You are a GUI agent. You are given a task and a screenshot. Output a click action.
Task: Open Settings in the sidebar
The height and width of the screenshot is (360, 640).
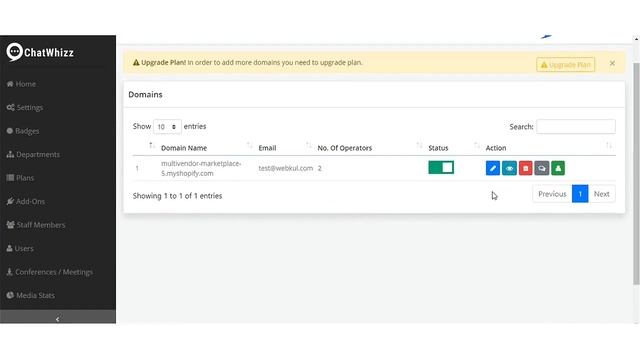pos(25,107)
